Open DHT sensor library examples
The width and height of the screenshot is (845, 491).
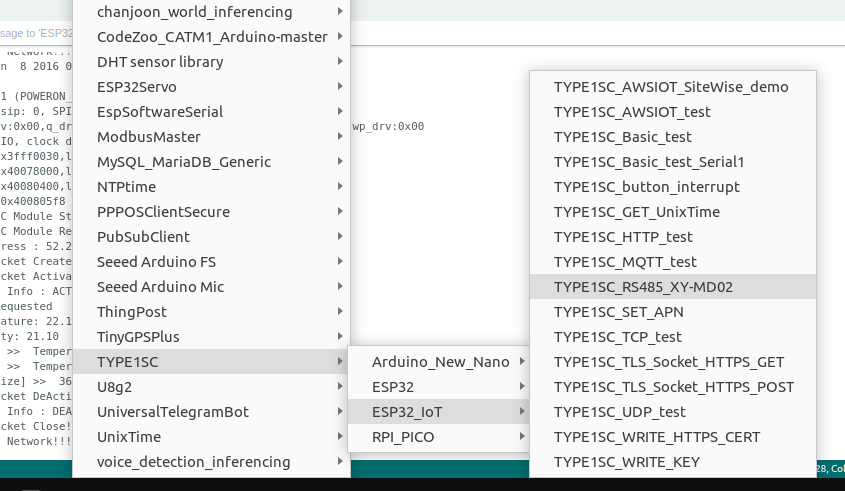tap(211, 62)
